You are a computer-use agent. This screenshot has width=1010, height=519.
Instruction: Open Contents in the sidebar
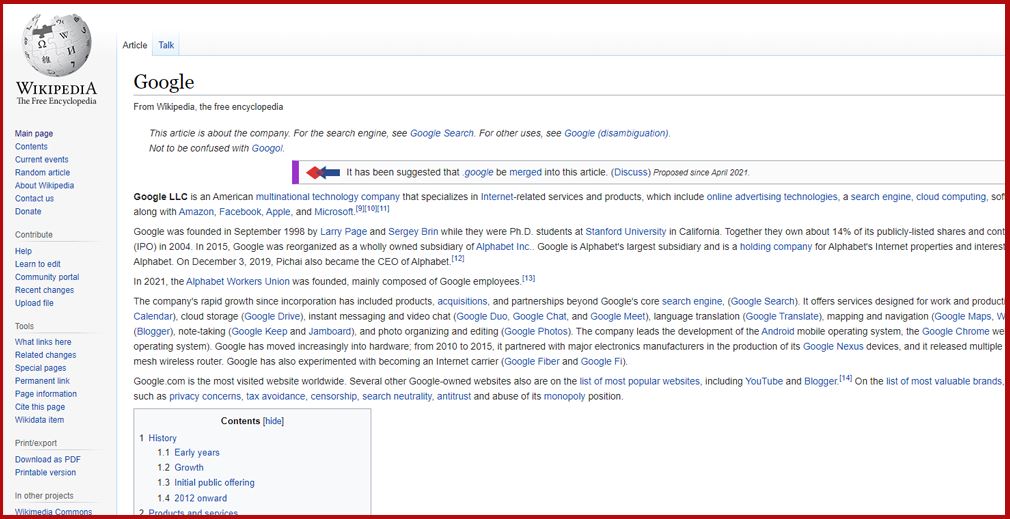[x=31, y=146]
